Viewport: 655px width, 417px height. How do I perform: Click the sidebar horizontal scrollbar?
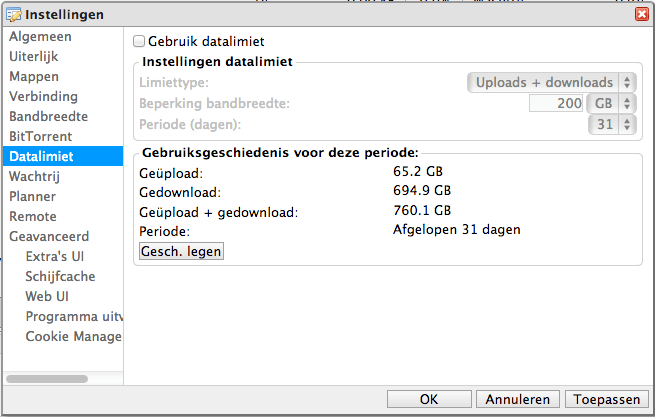[x=46, y=379]
